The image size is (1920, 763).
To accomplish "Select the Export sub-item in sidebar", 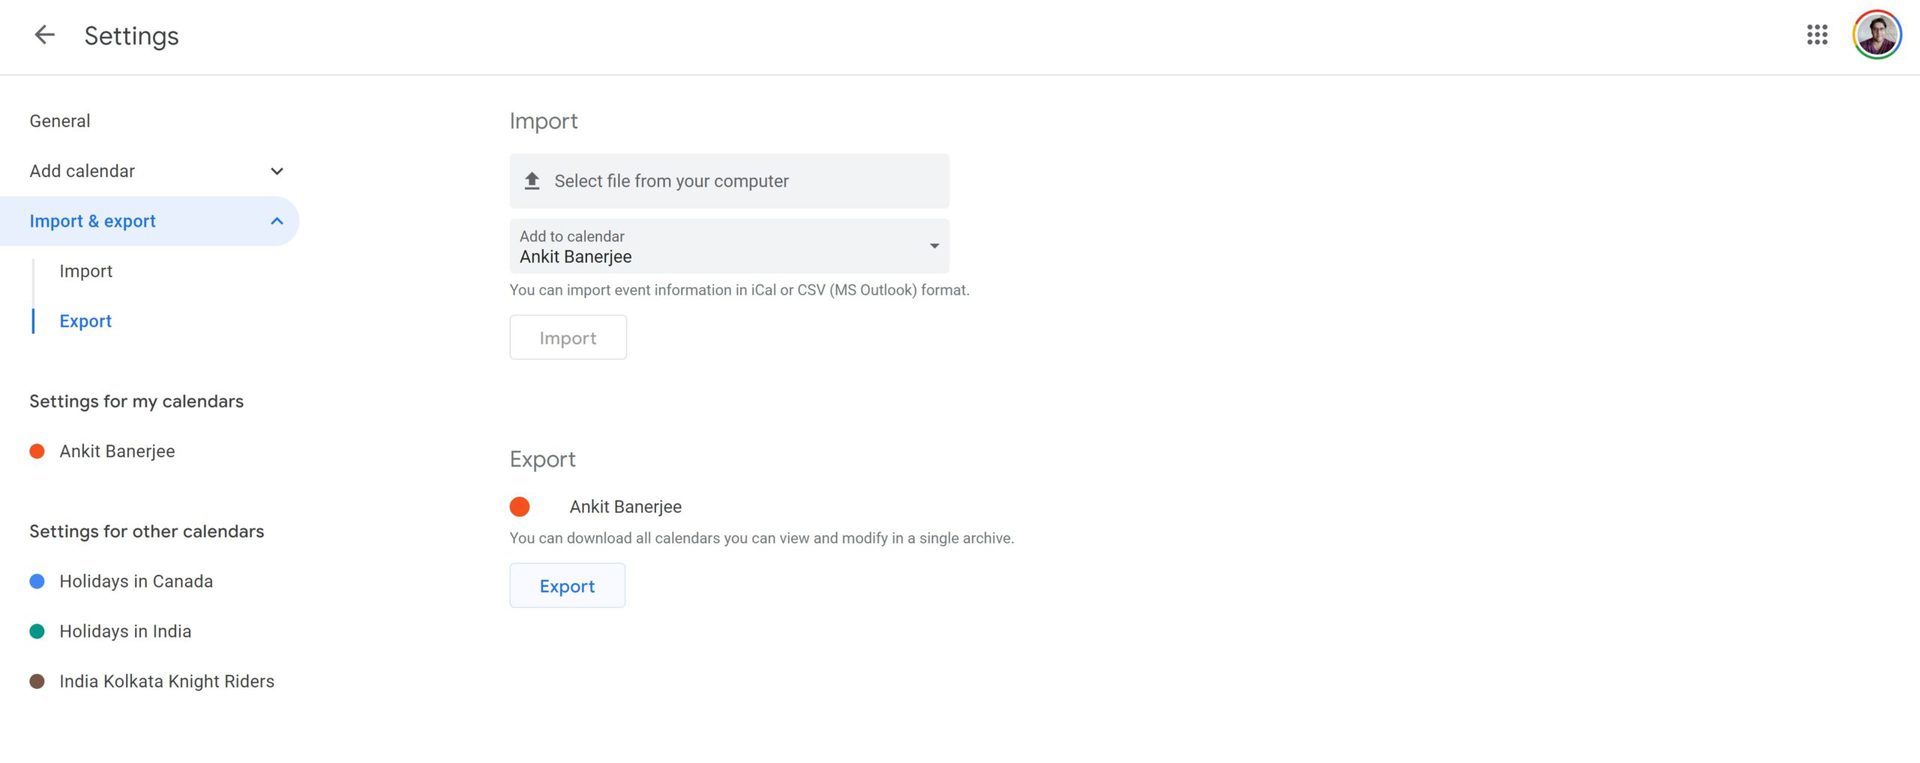I will [86, 321].
